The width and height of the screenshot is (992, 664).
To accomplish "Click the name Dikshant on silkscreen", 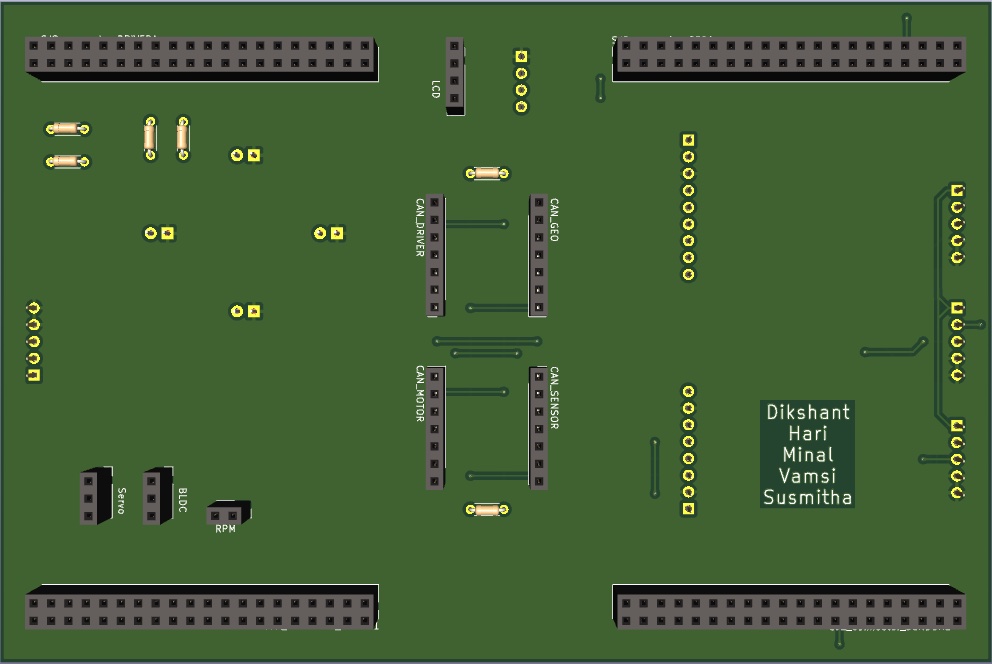I will [808, 412].
